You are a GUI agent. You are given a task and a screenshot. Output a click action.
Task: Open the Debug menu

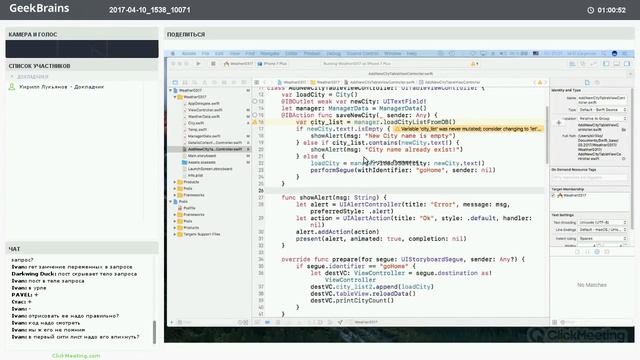click(x=333, y=53)
